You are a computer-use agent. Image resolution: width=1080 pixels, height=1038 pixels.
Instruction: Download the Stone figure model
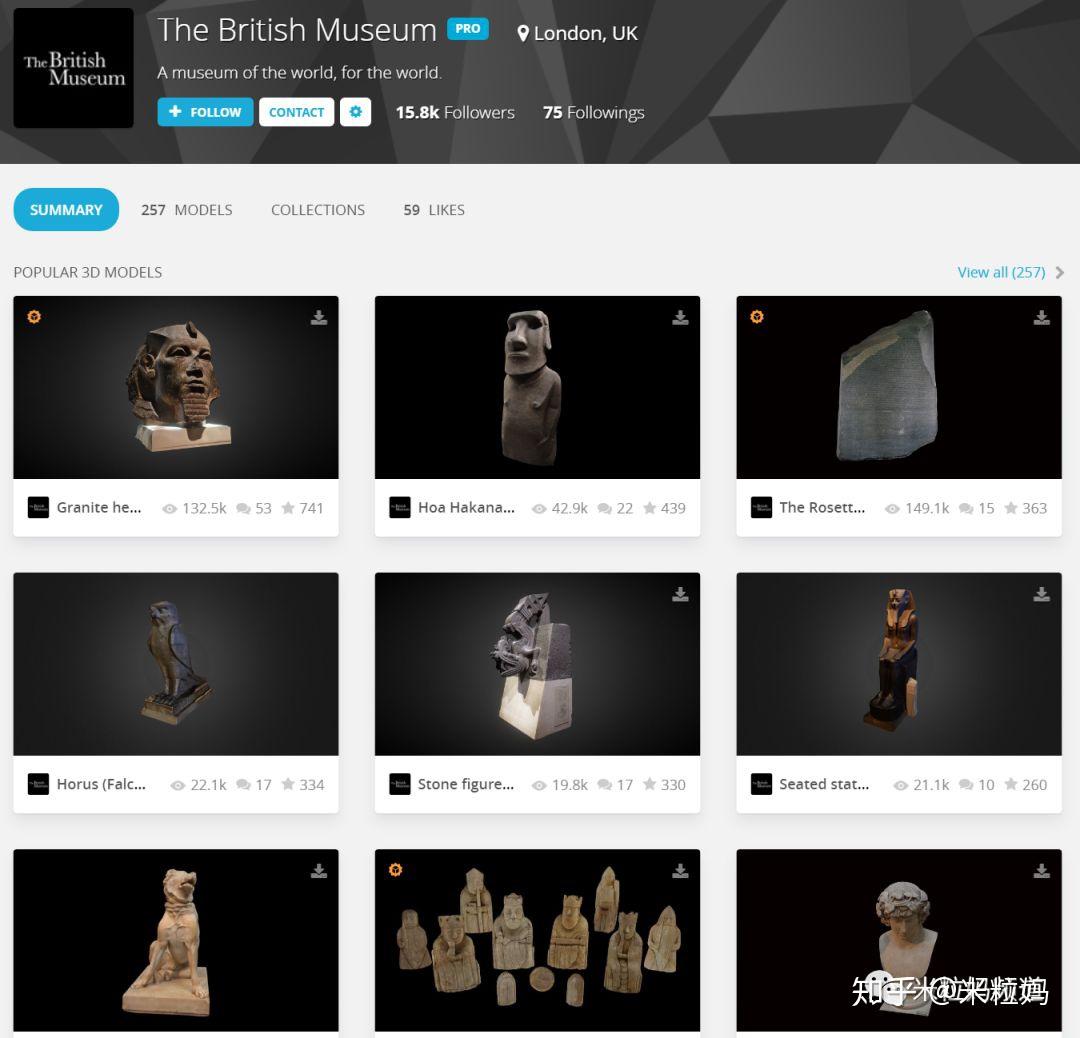pos(680,594)
